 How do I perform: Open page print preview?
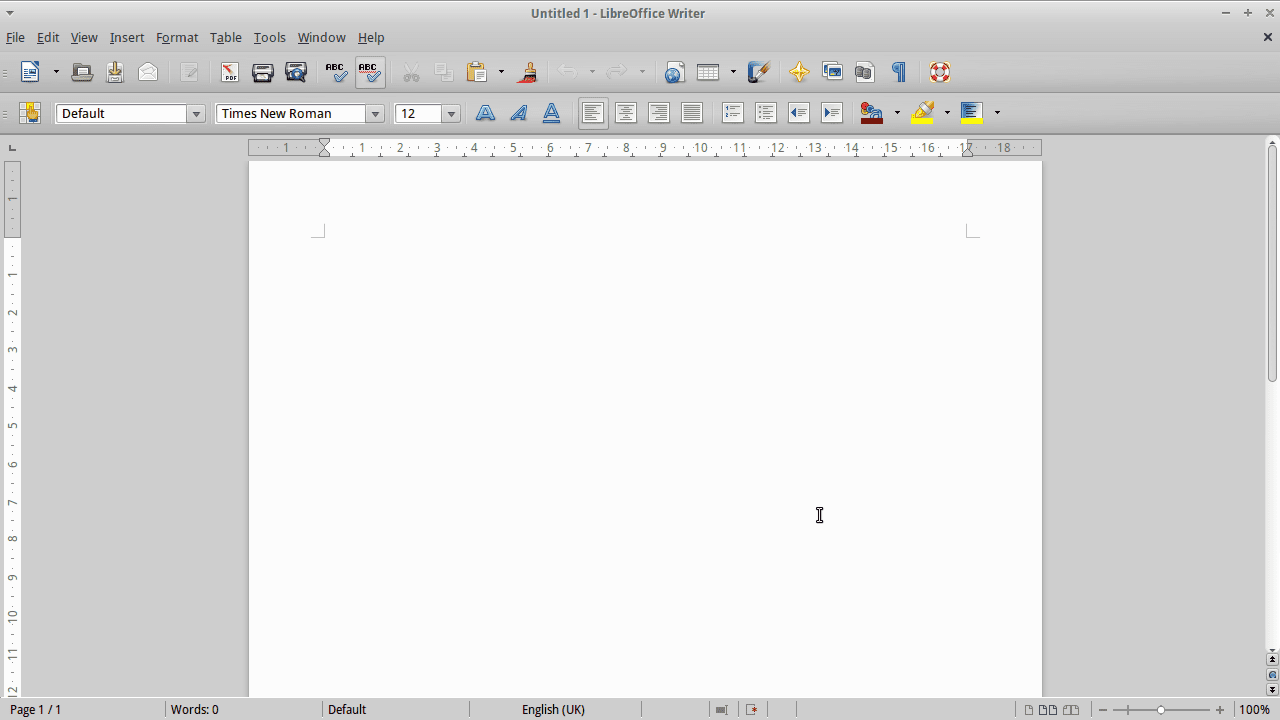tap(296, 72)
